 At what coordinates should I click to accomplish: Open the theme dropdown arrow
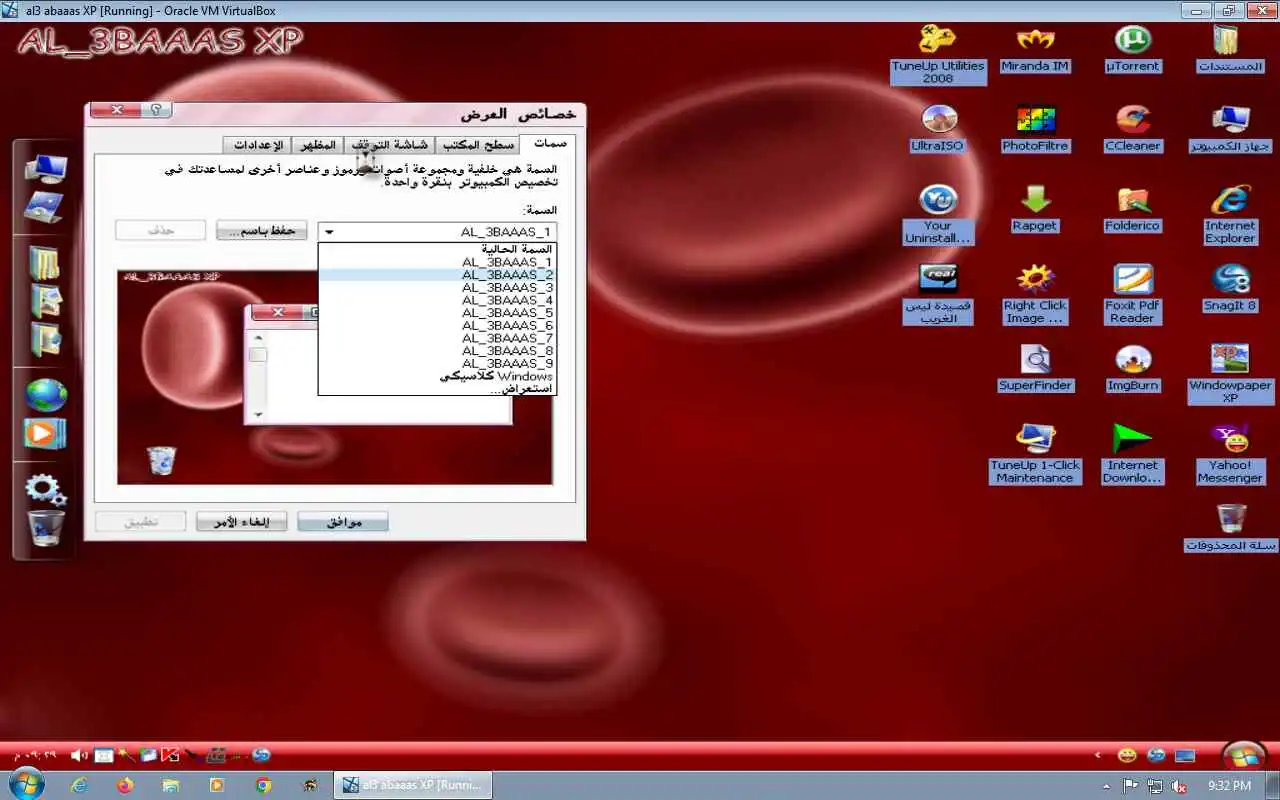point(330,232)
